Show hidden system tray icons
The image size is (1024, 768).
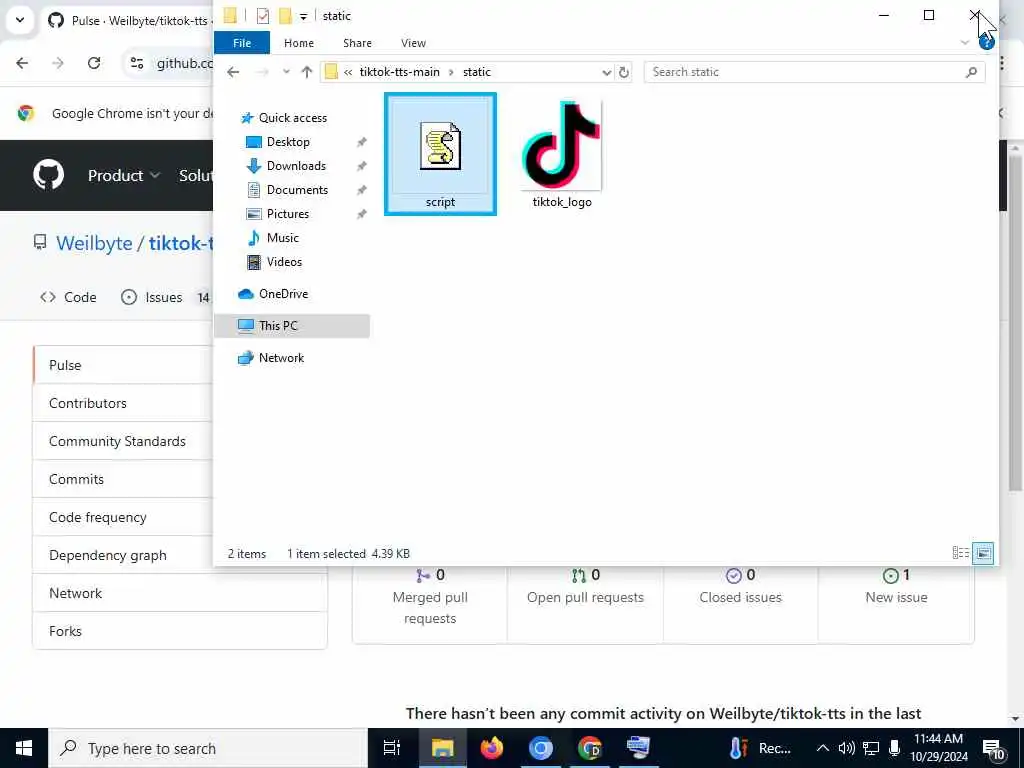point(823,748)
